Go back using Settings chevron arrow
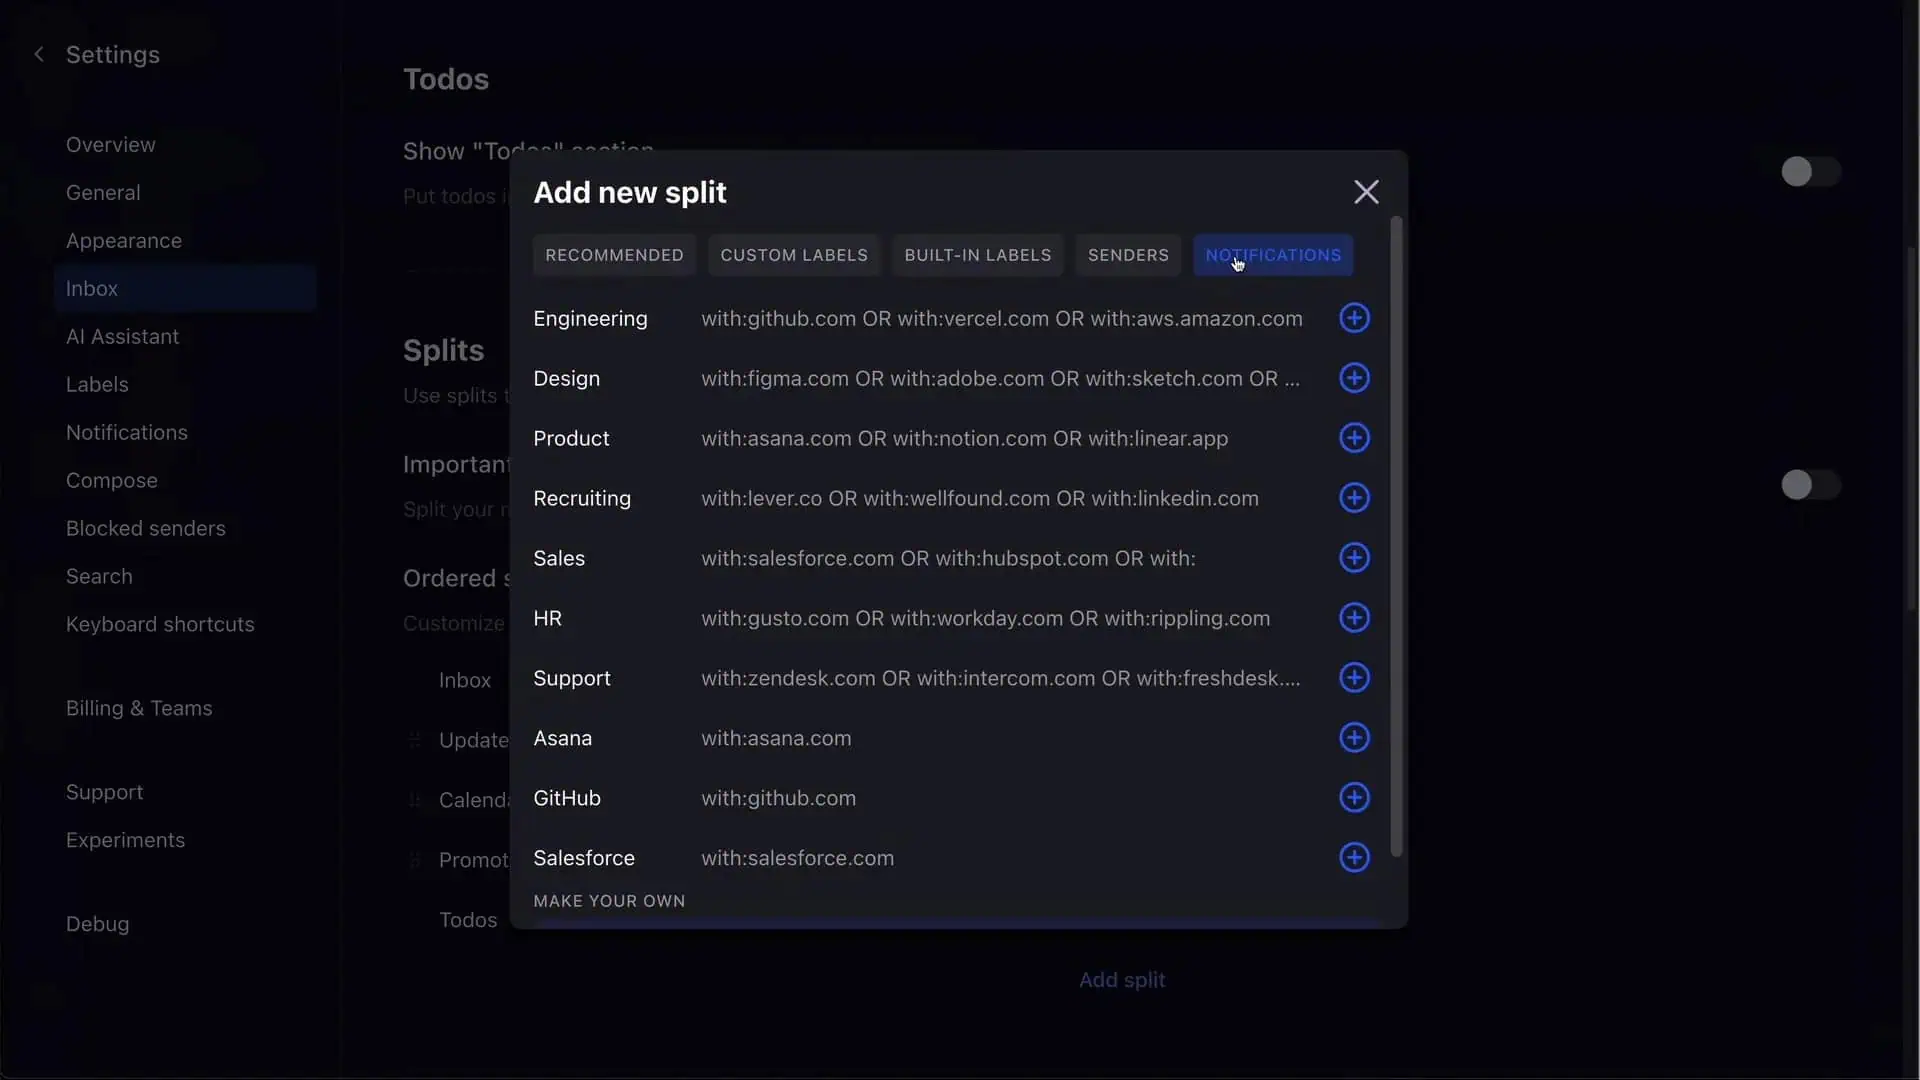The image size is (1920, 1080). click(x=39, y=55)
